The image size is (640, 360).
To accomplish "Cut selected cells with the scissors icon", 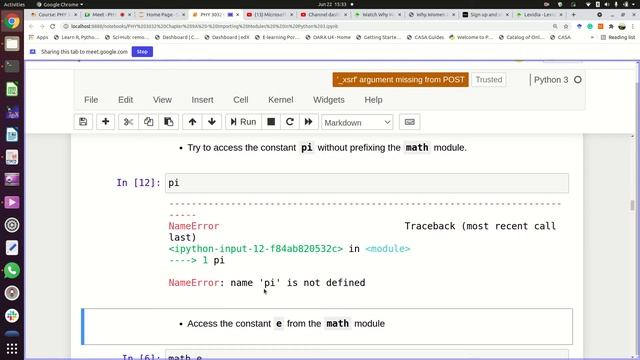I will [128, 122].
